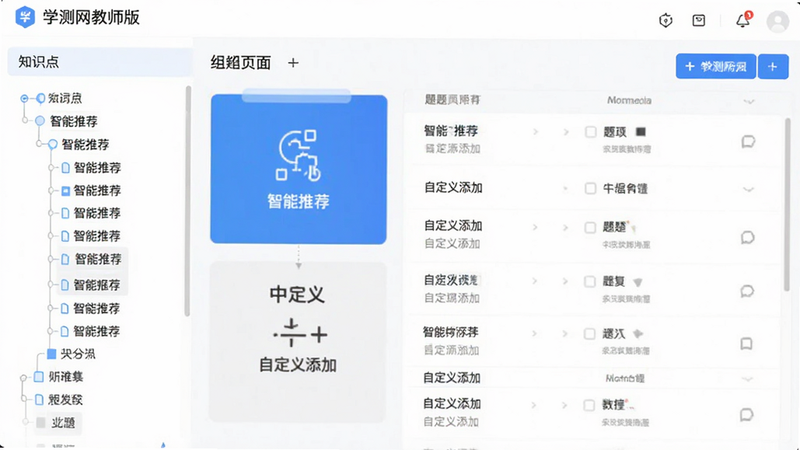This screenshot has width=800, height=450.
Task: Expand the Mormeola header dropdown chevron
Action: click(x=748, y=101)
